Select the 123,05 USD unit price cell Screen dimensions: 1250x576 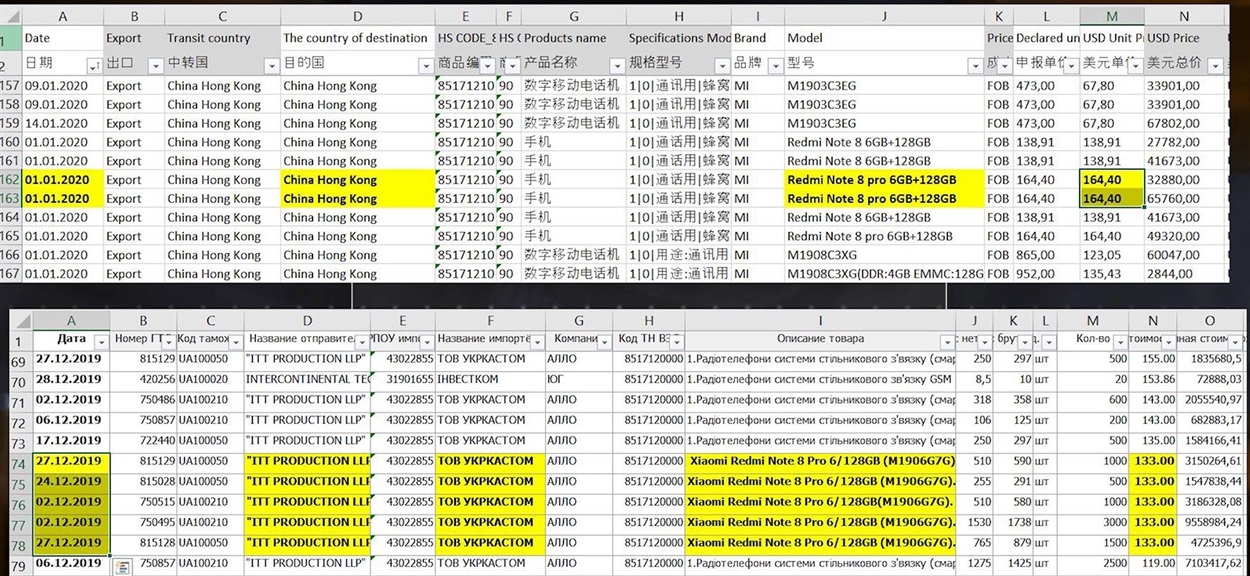tap(1112, 255)
